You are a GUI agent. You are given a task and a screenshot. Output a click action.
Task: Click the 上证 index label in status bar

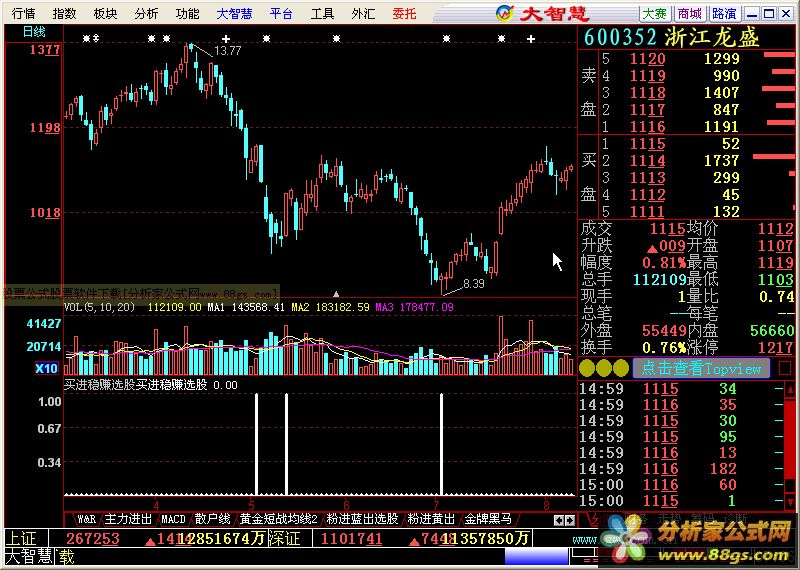pos(21,538)
